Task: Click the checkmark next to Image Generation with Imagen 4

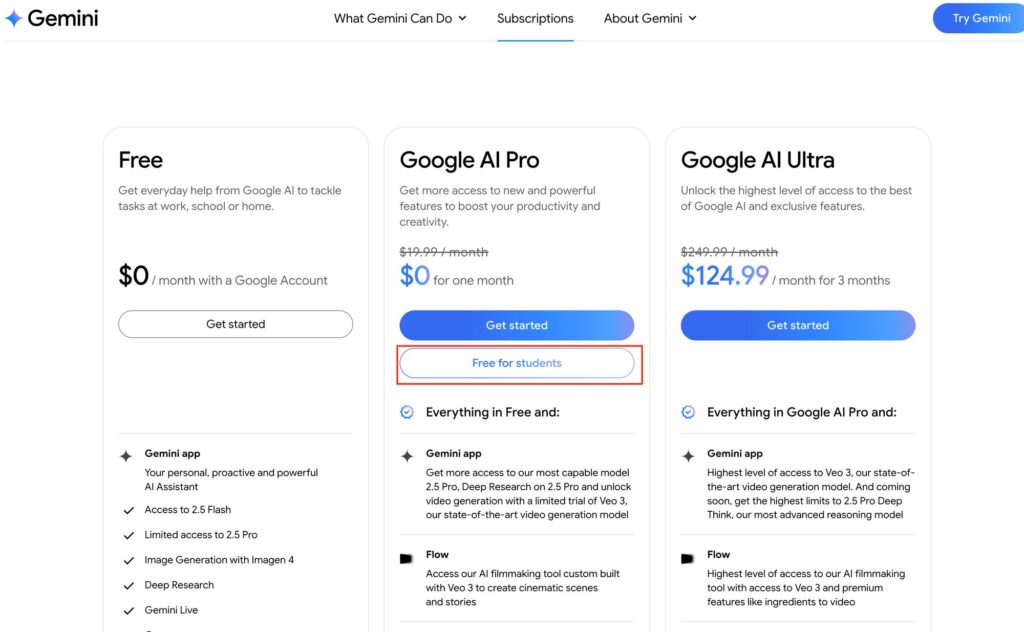Action: point(128,560)
